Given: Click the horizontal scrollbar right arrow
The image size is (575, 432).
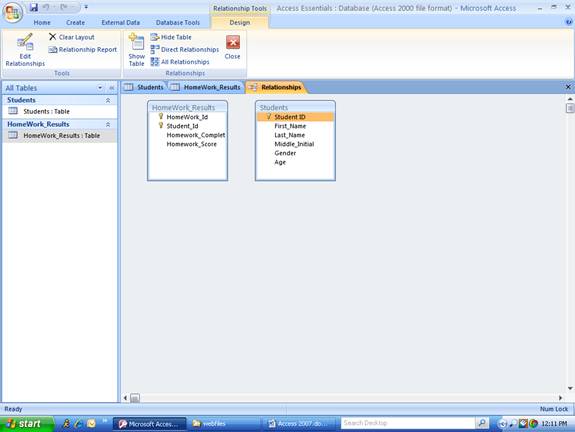Looking at the screenshot, I should coord(560,398).
